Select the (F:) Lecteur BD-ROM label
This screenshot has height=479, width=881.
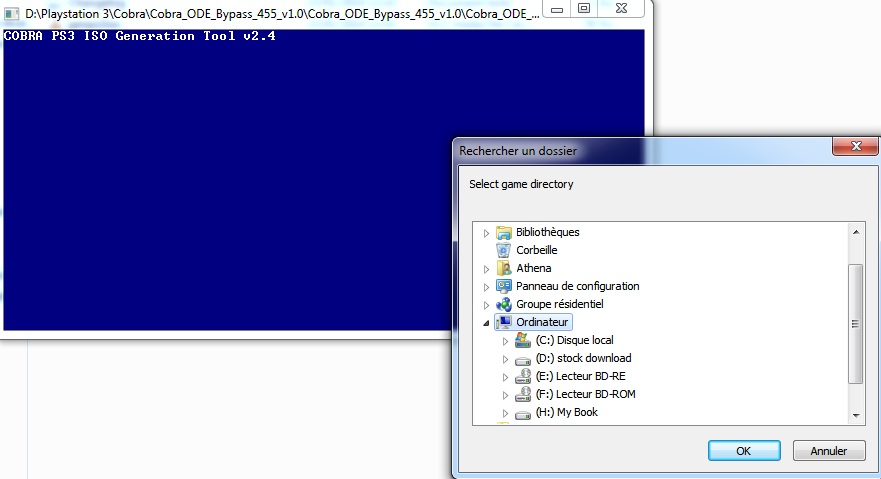coord(585,394)
